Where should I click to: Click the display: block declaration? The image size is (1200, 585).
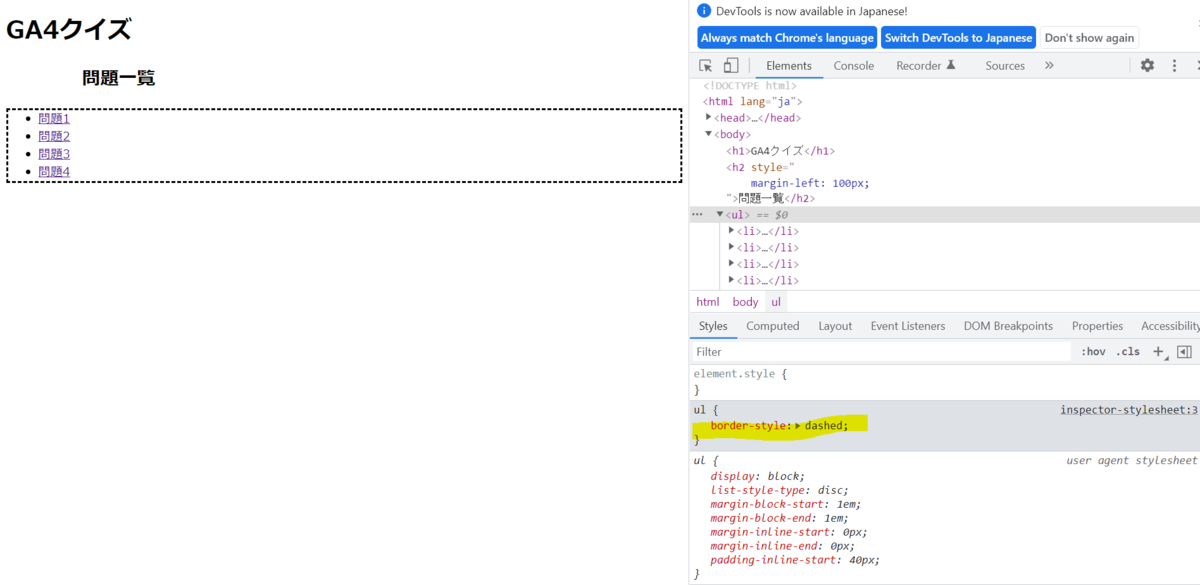[x=757, y=476]
